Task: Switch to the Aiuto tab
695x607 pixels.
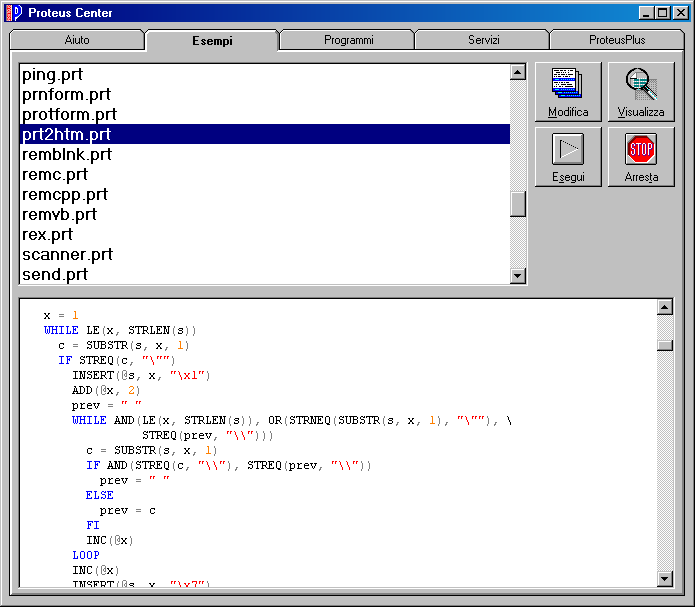Action: pos(77,40)
